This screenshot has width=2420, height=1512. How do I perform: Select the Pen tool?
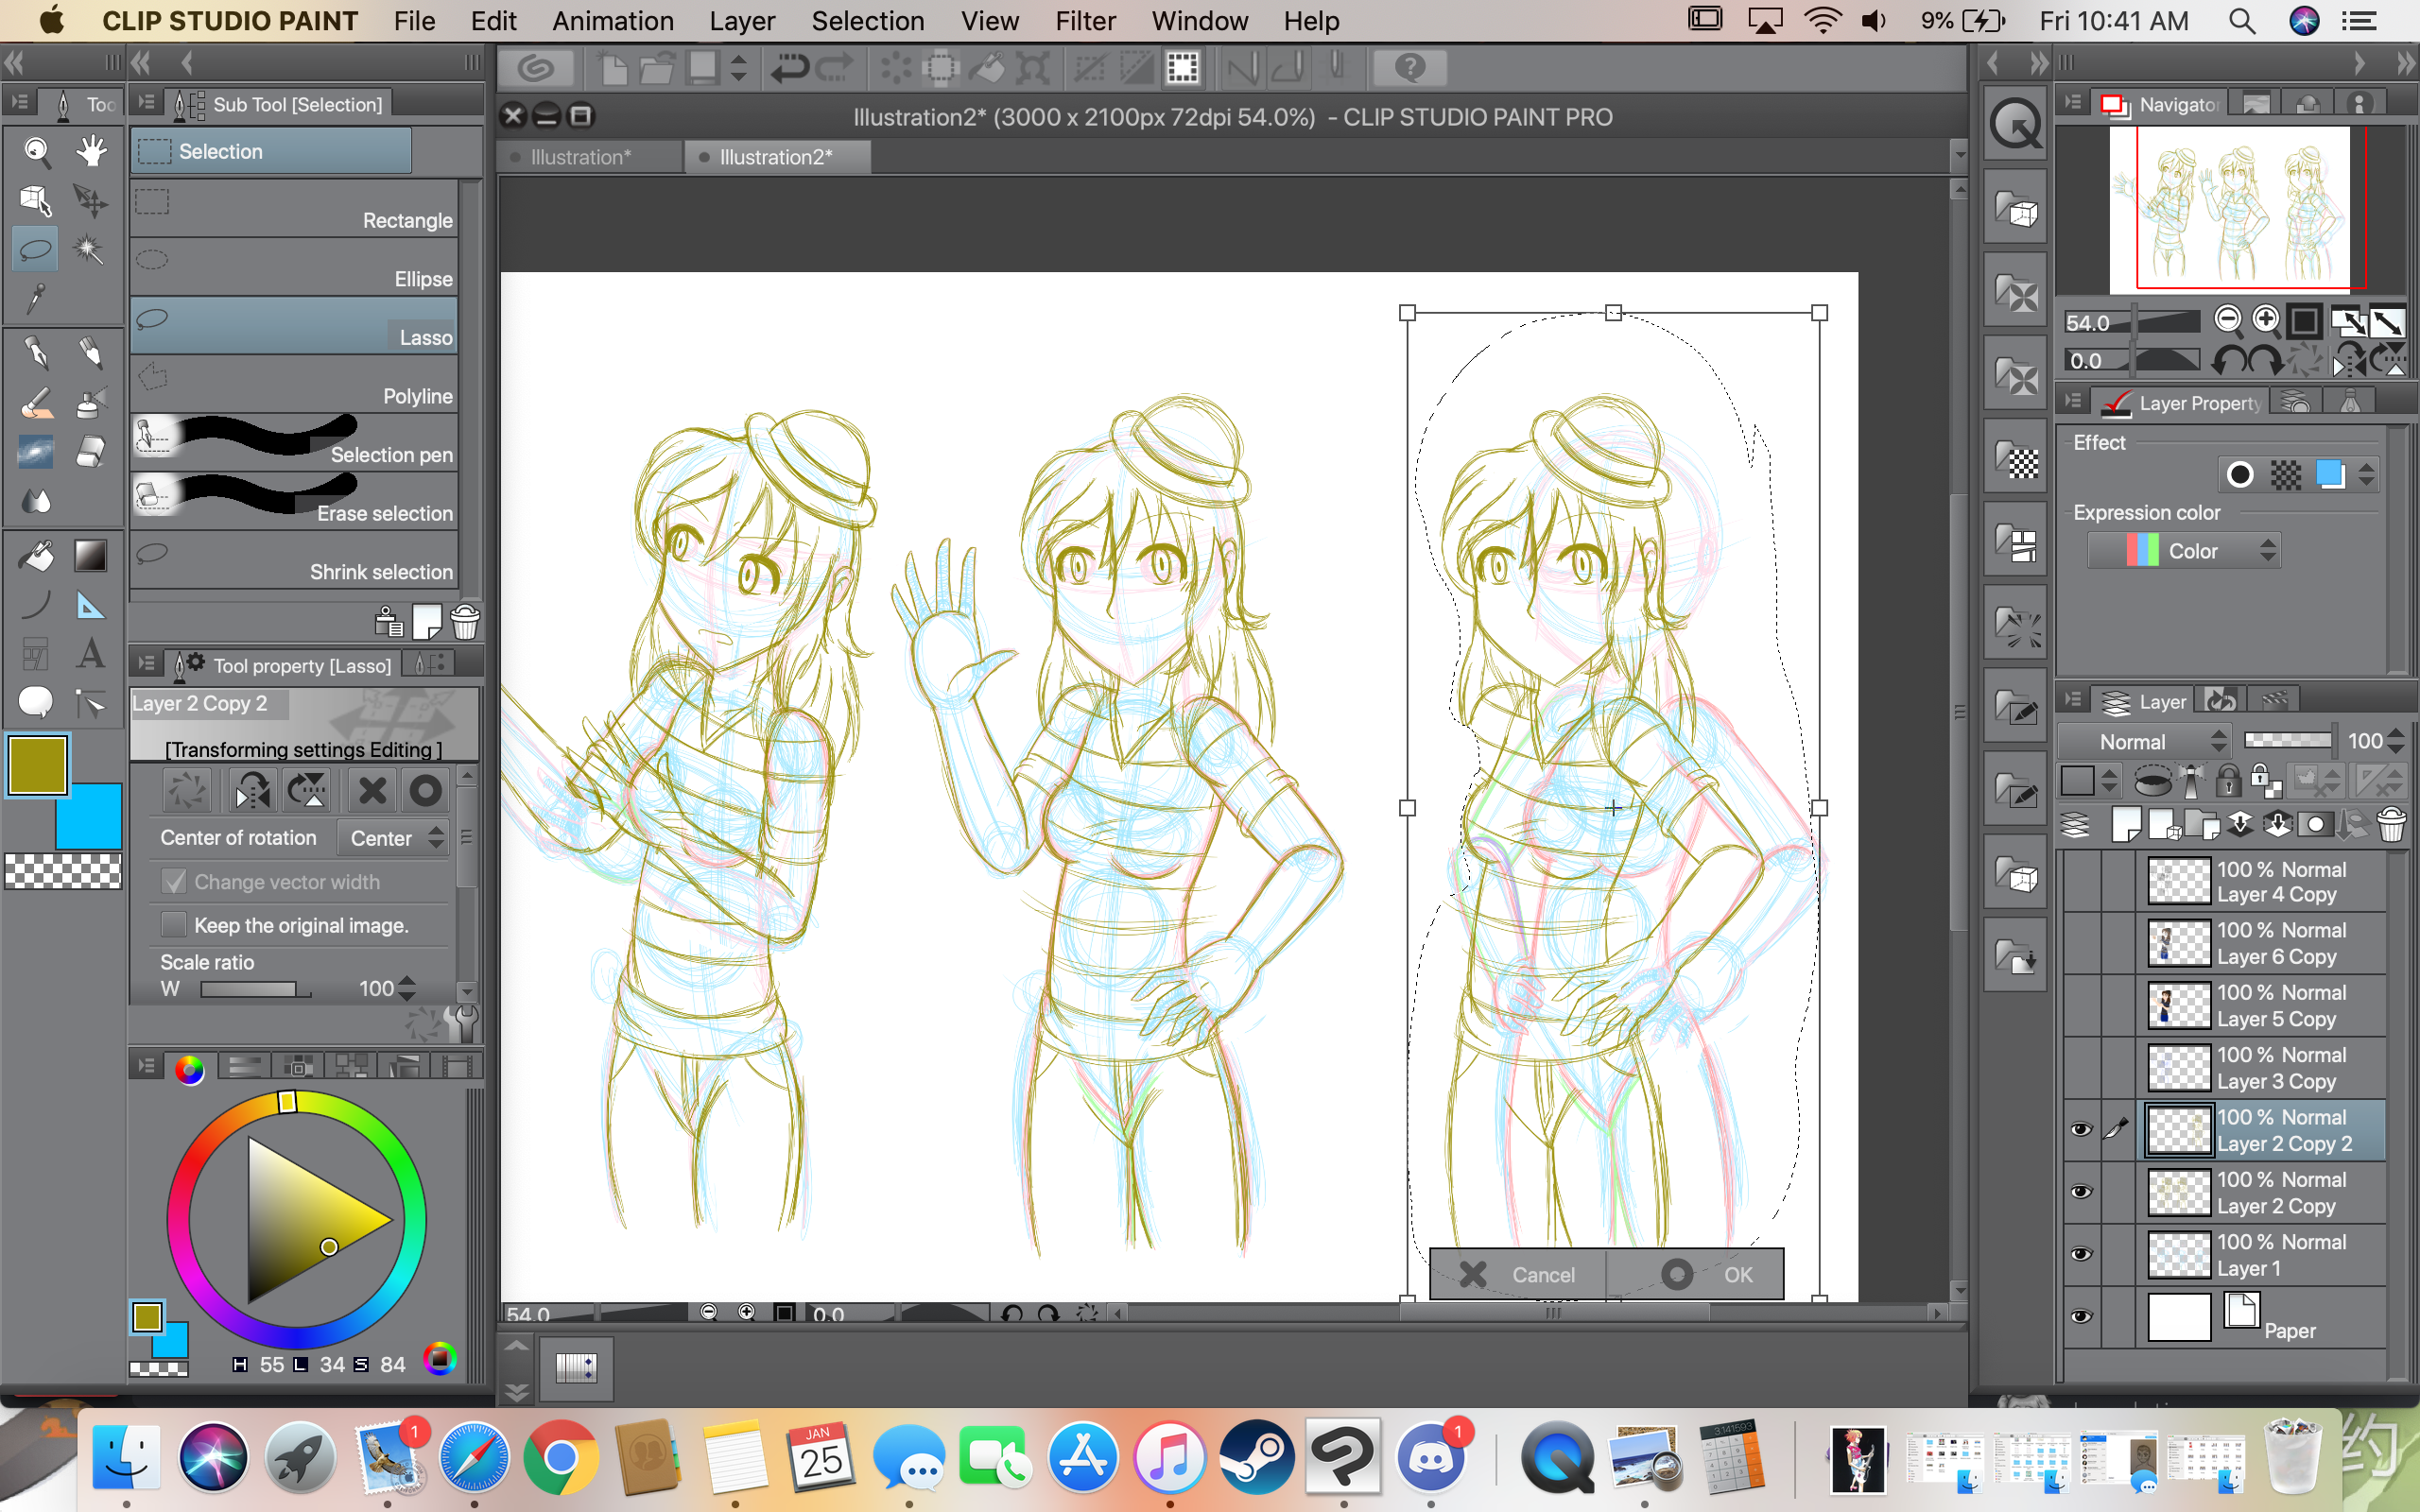click(x=36, y=353)
